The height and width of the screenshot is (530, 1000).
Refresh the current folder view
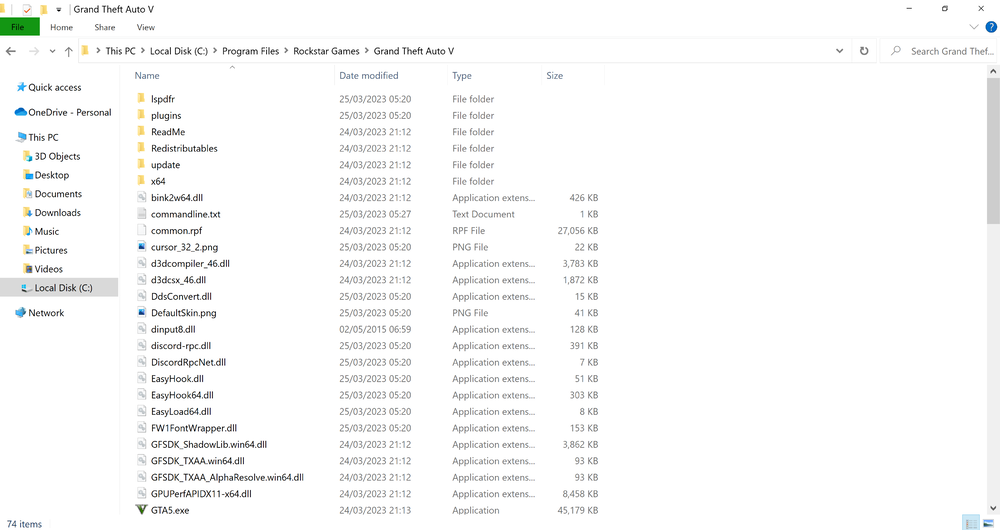pos(864,51)
